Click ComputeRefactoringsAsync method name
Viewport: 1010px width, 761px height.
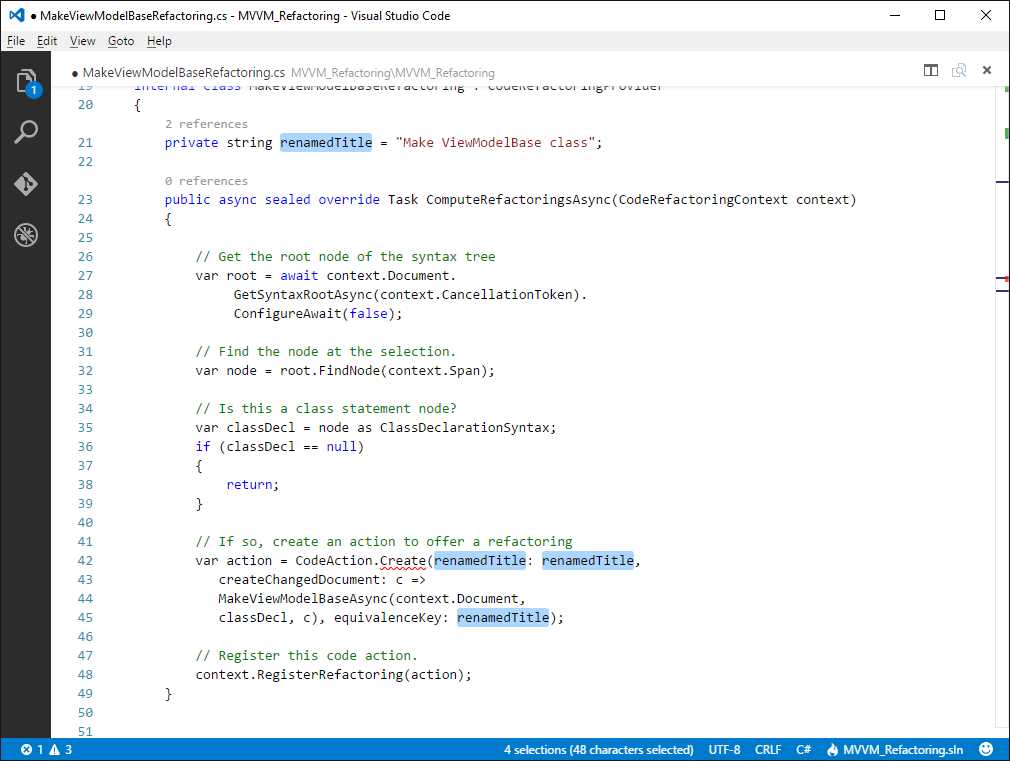pyautogui.click(x=518, y=200)
